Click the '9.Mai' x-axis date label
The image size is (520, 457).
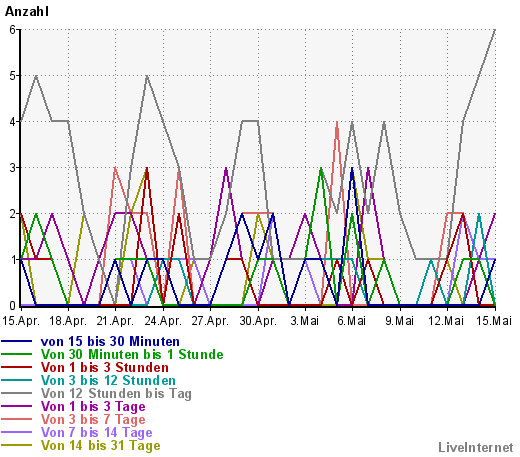coord(399,321)
